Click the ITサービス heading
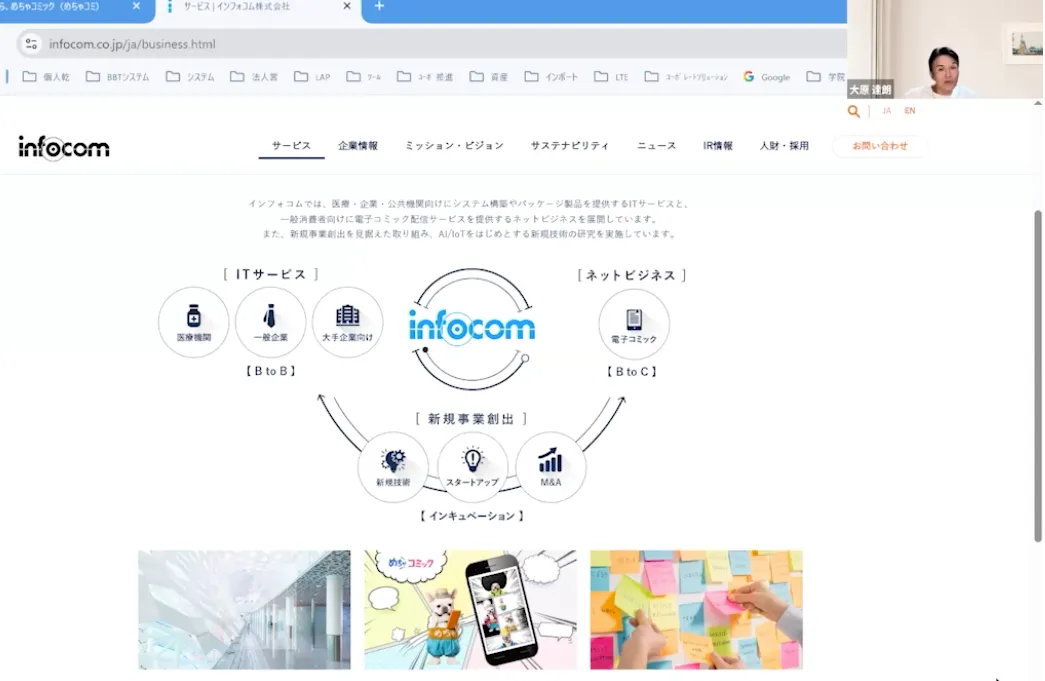1045x681 pixels. pos(271,275)
